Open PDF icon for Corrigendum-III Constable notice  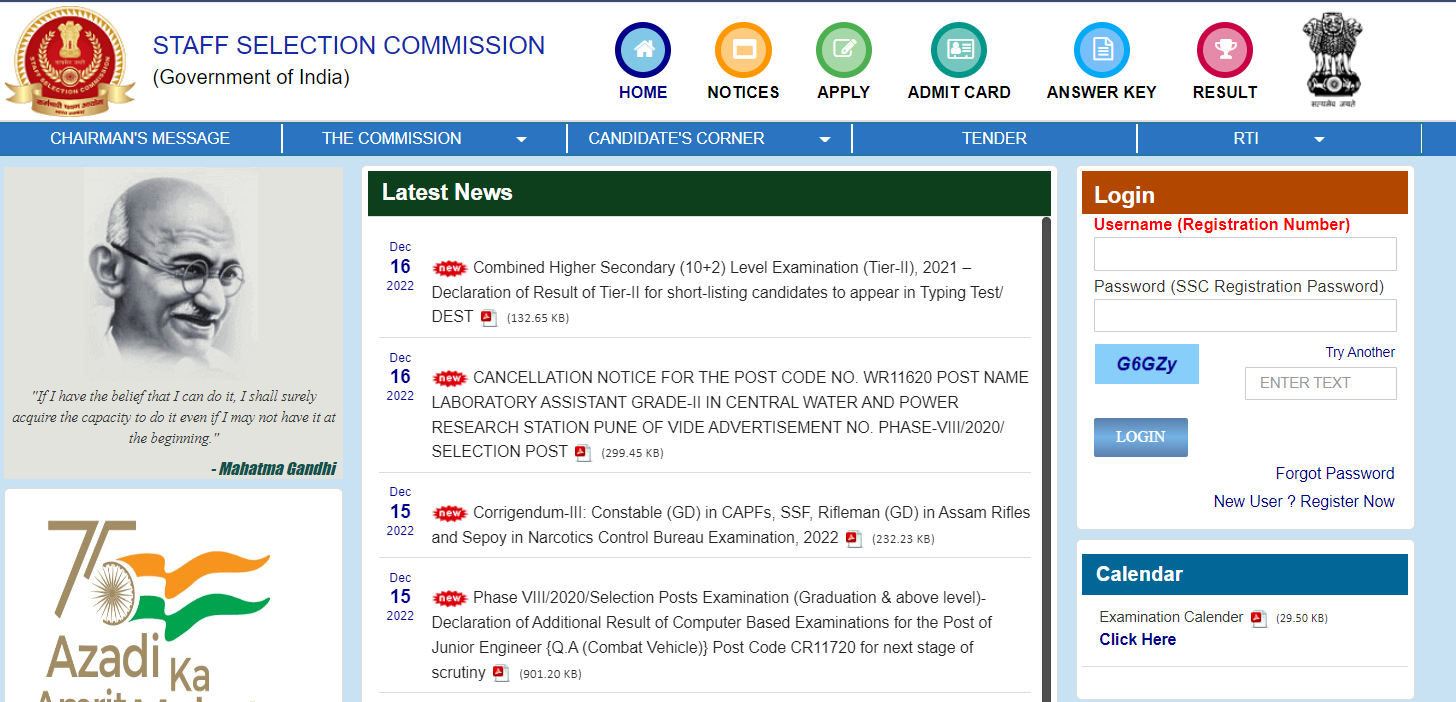(853, 539)
